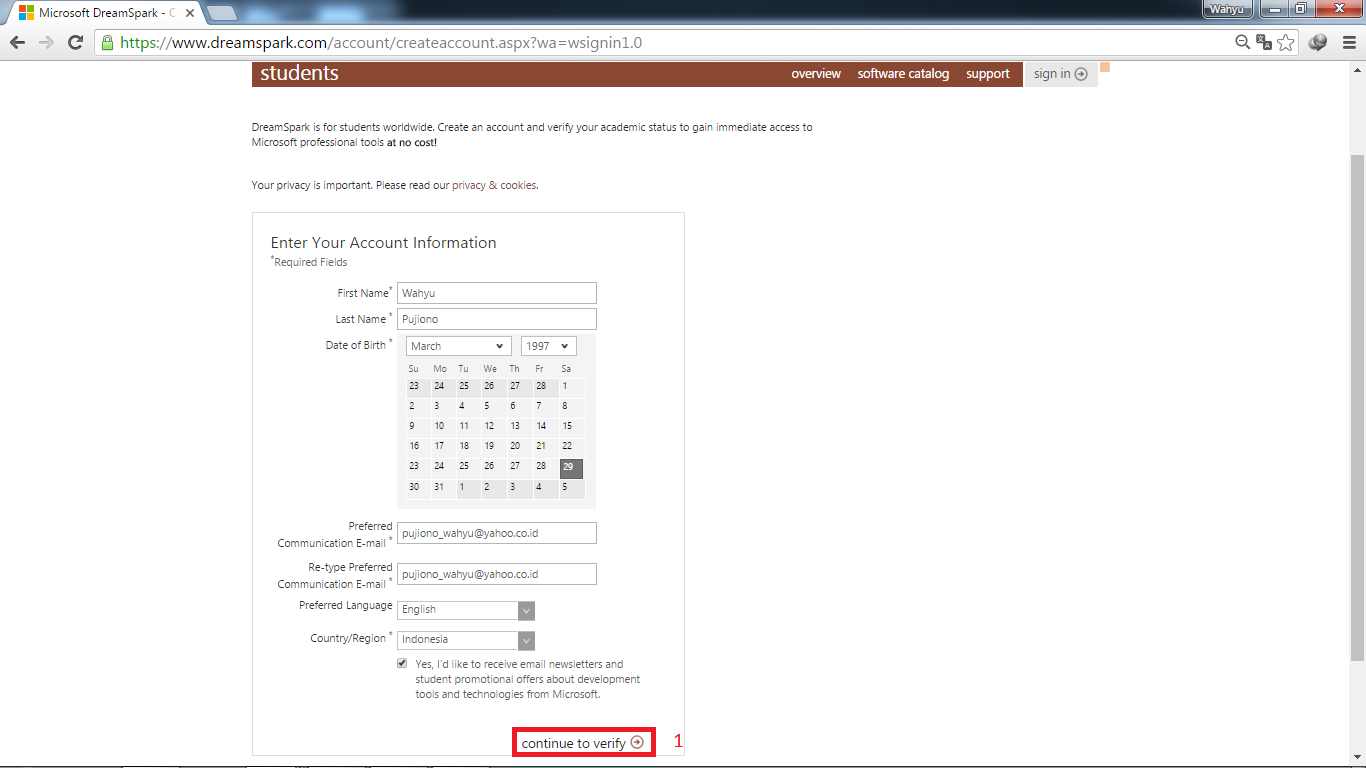Viewport: 1366px width, 768px height.
Task: Click the address bar URL
Action: (x=381, y=42)
